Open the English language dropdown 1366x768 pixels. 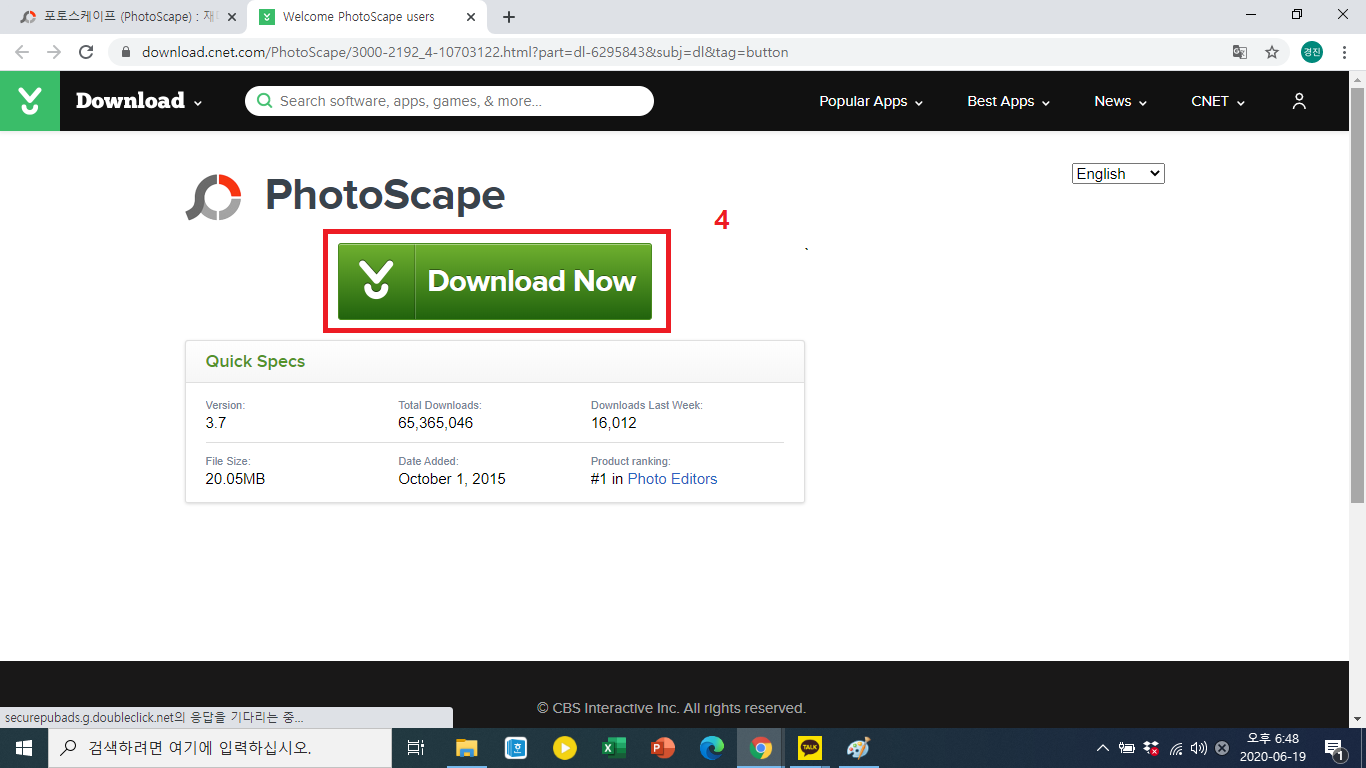[x=1118, y=174]
